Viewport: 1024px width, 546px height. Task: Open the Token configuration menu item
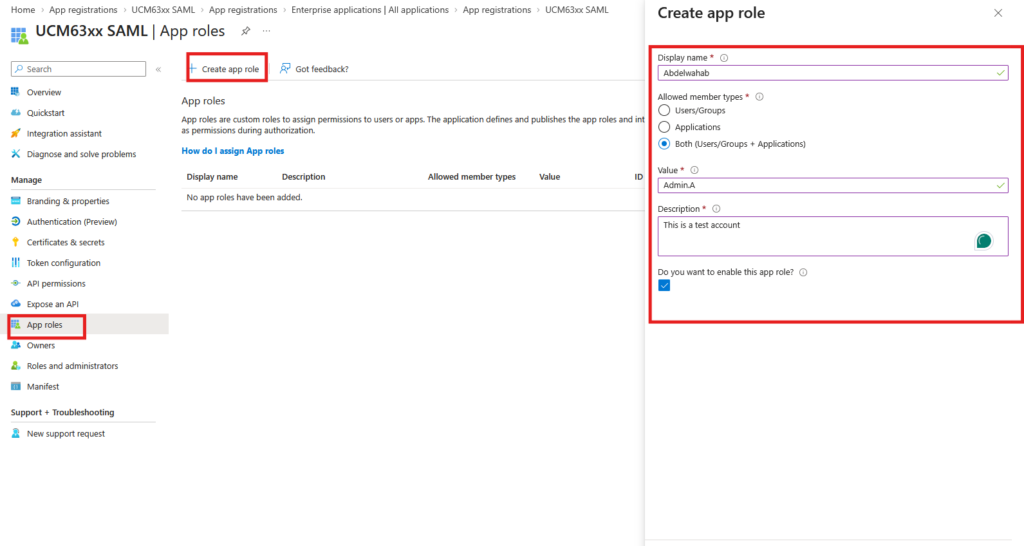63,263
